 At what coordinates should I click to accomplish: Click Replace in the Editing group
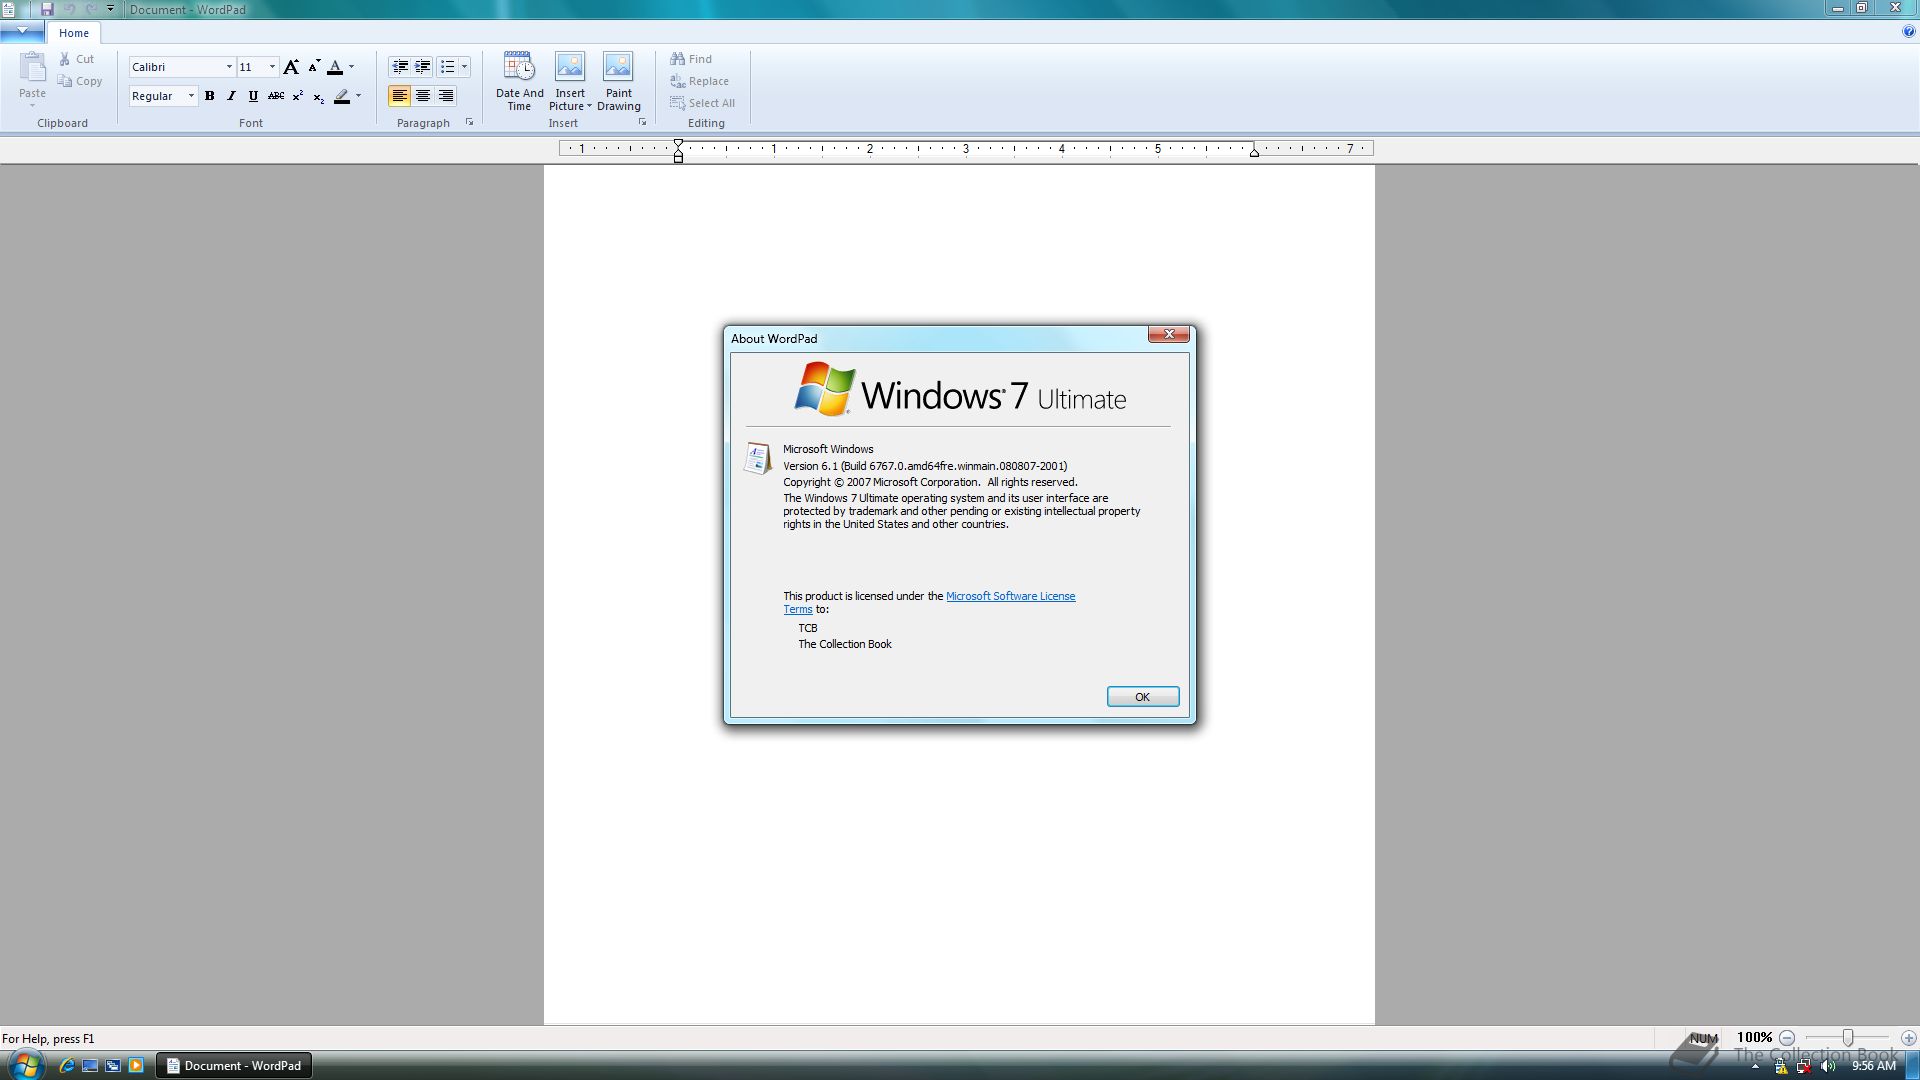click(699, 81)
